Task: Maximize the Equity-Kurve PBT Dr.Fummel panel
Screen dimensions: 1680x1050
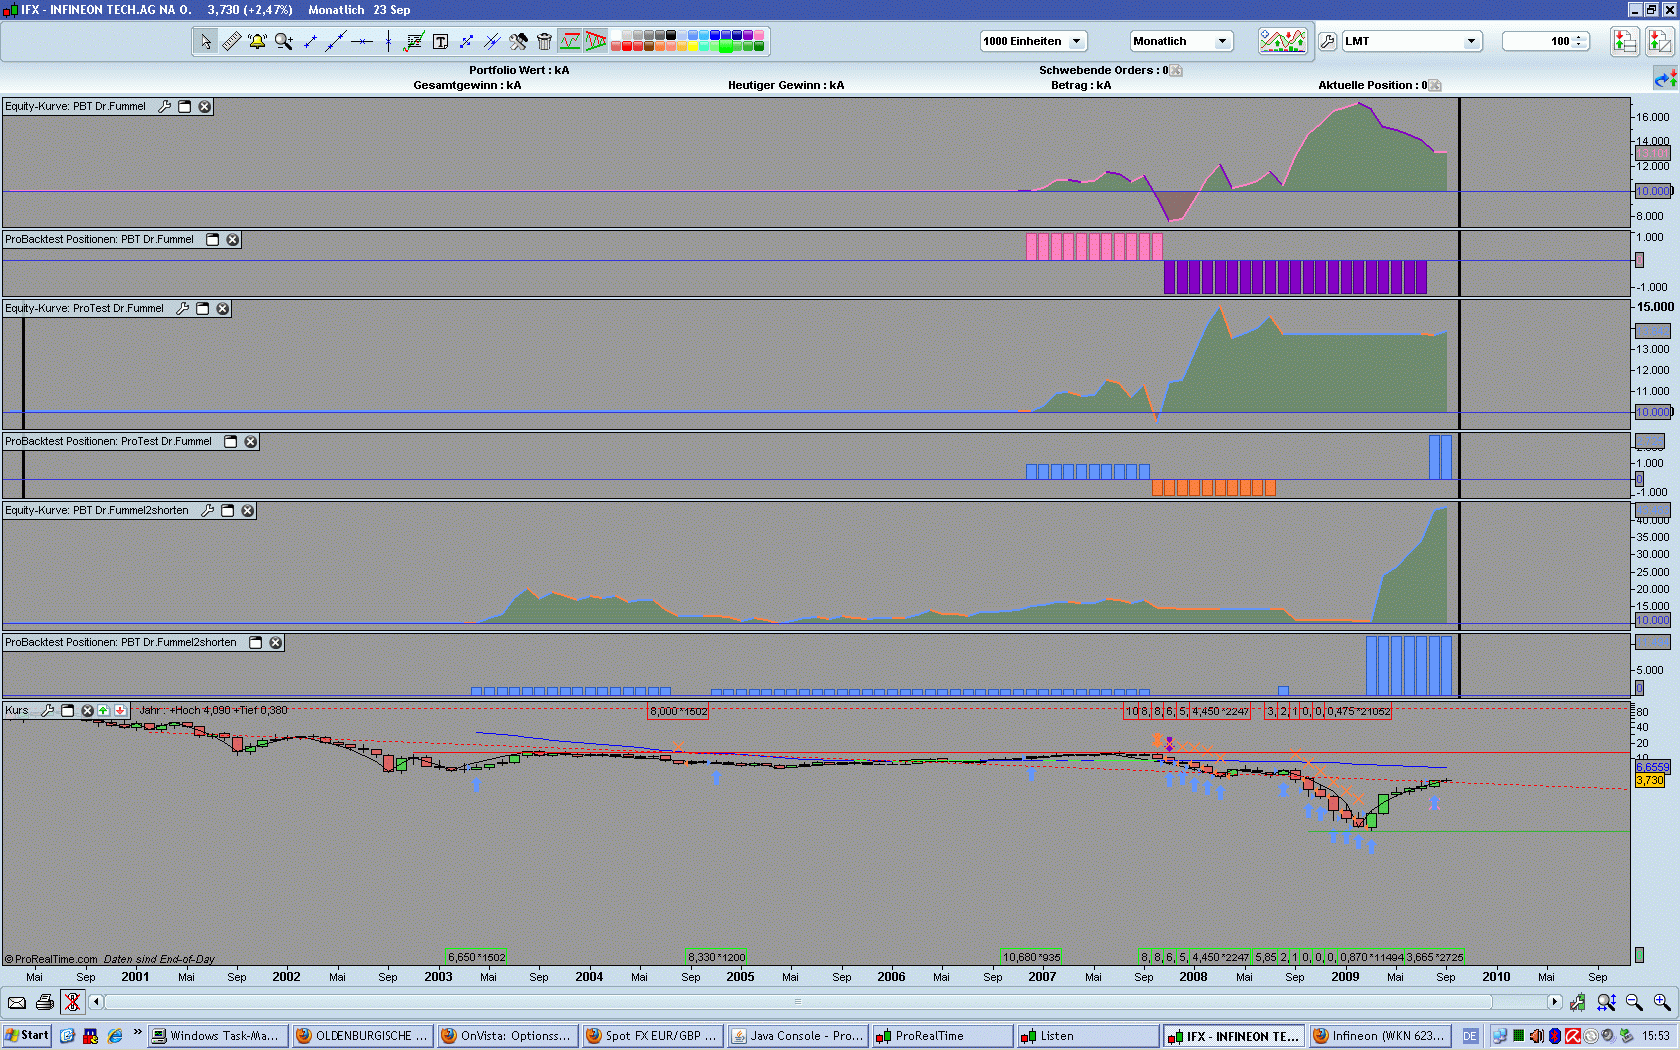Action: pos(185,106)
